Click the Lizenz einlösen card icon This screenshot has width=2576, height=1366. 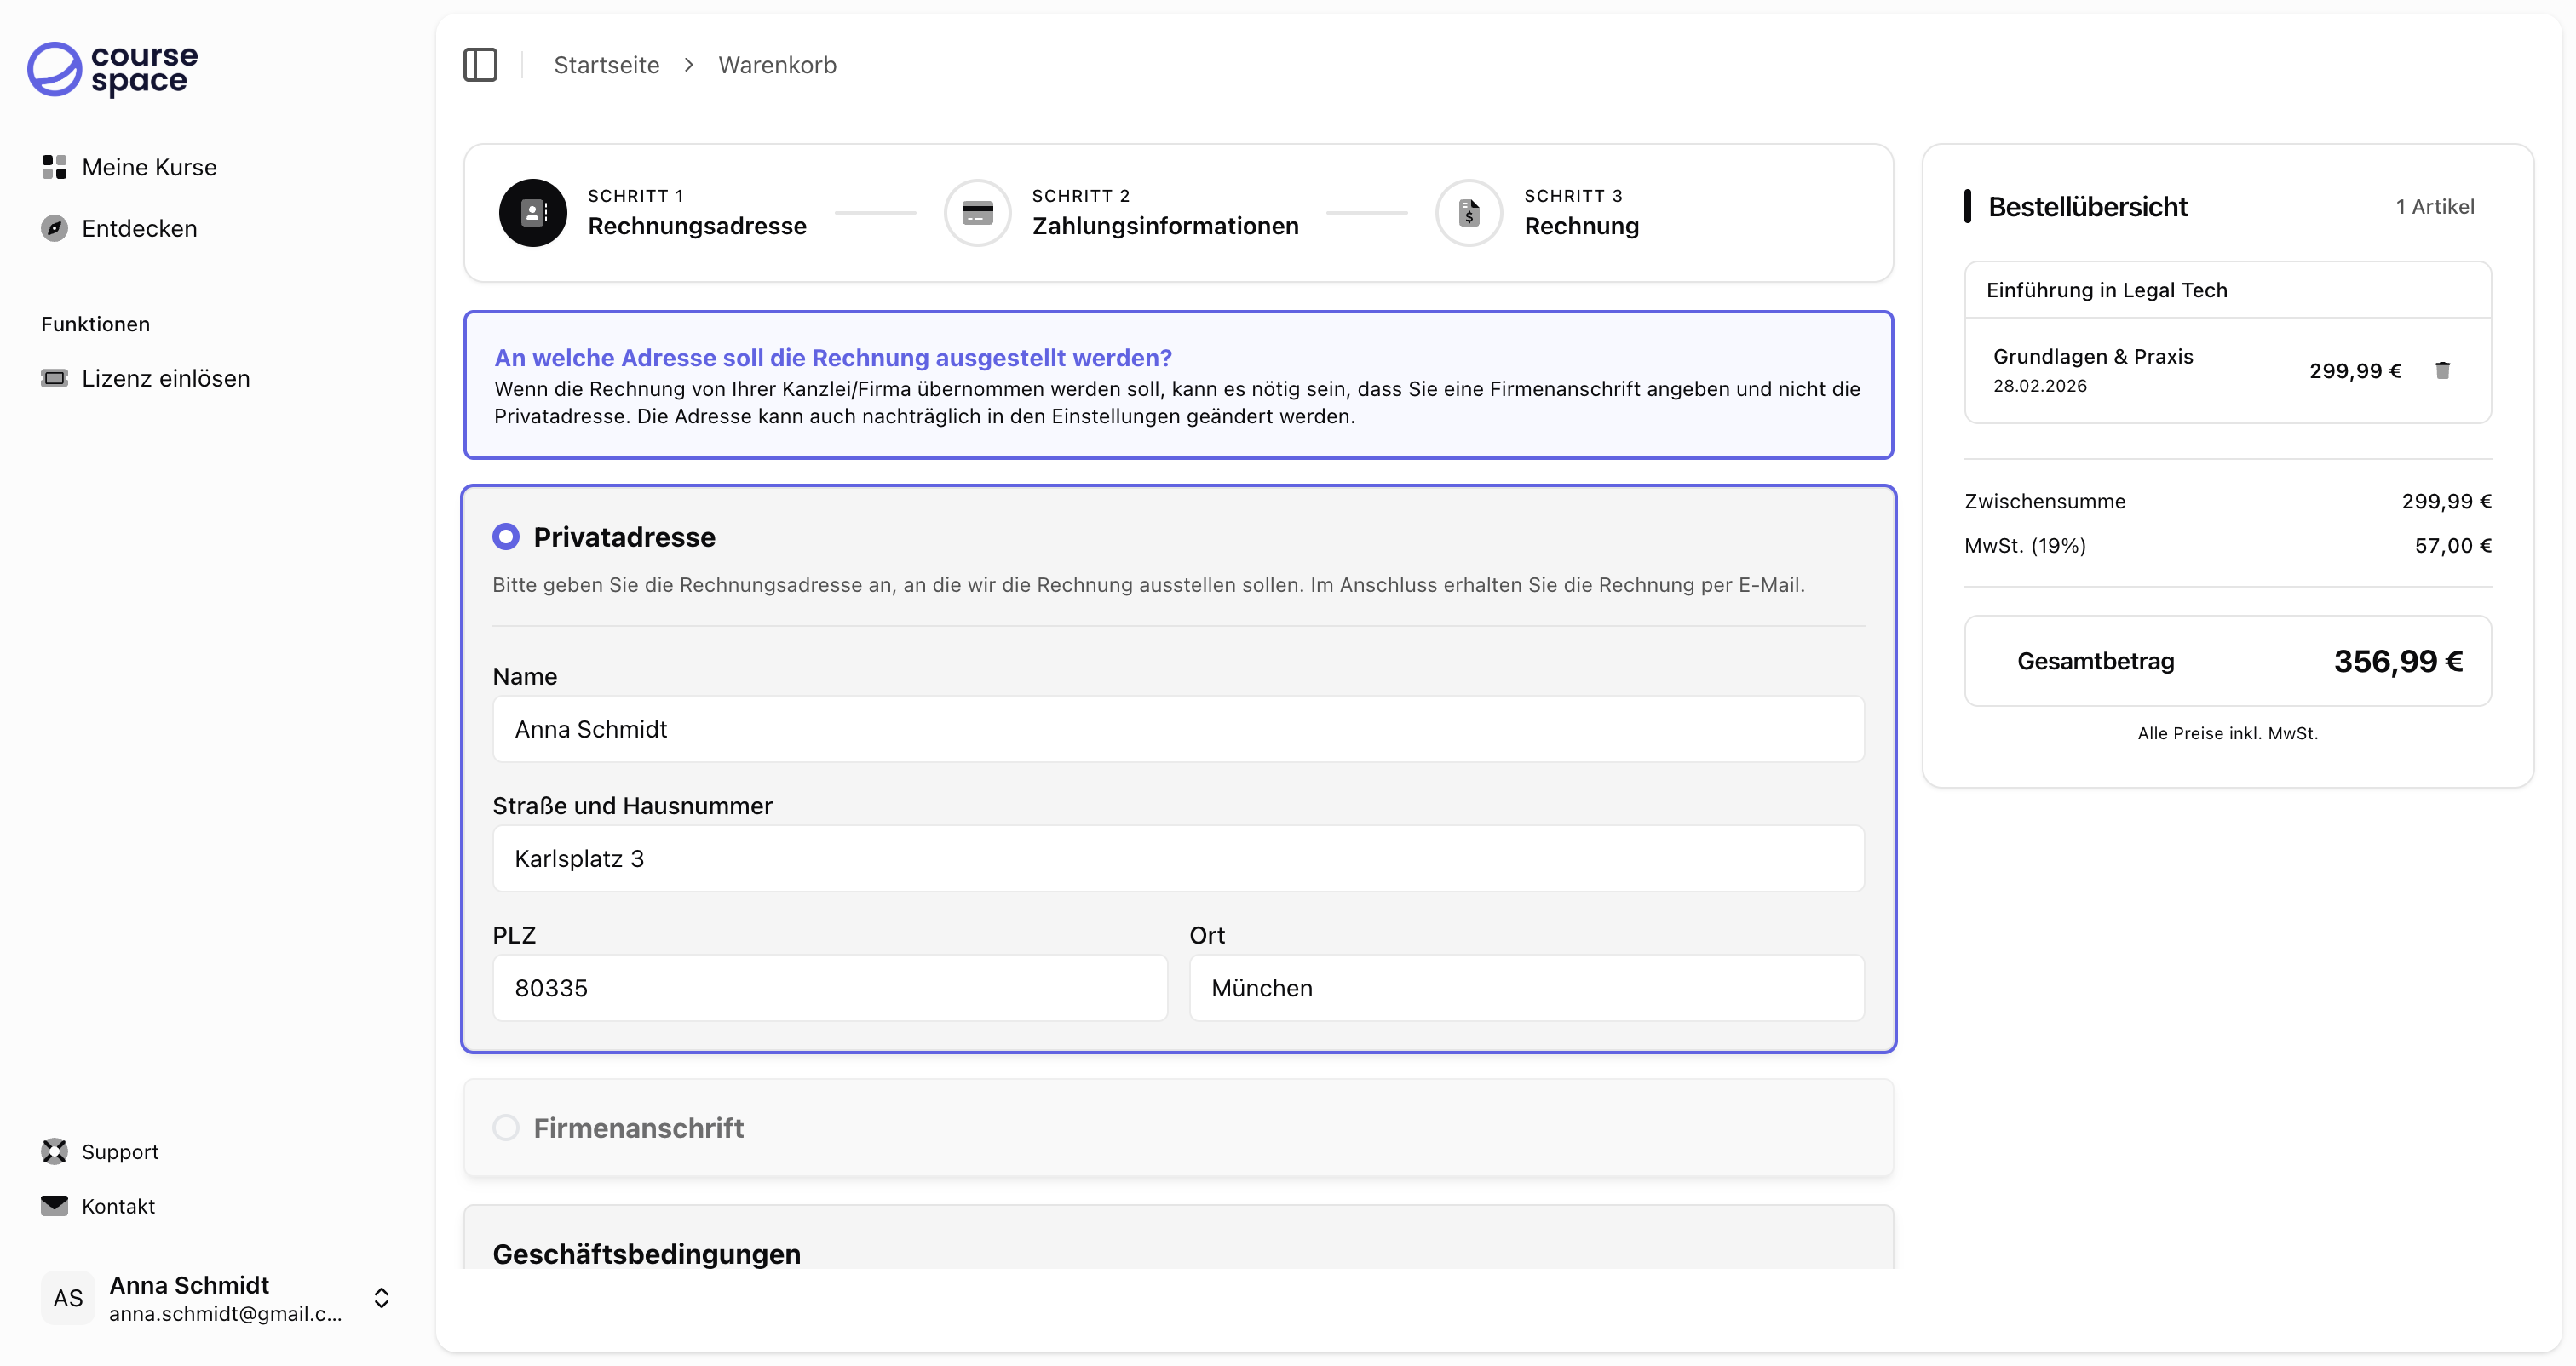click(x=54, y=377)
